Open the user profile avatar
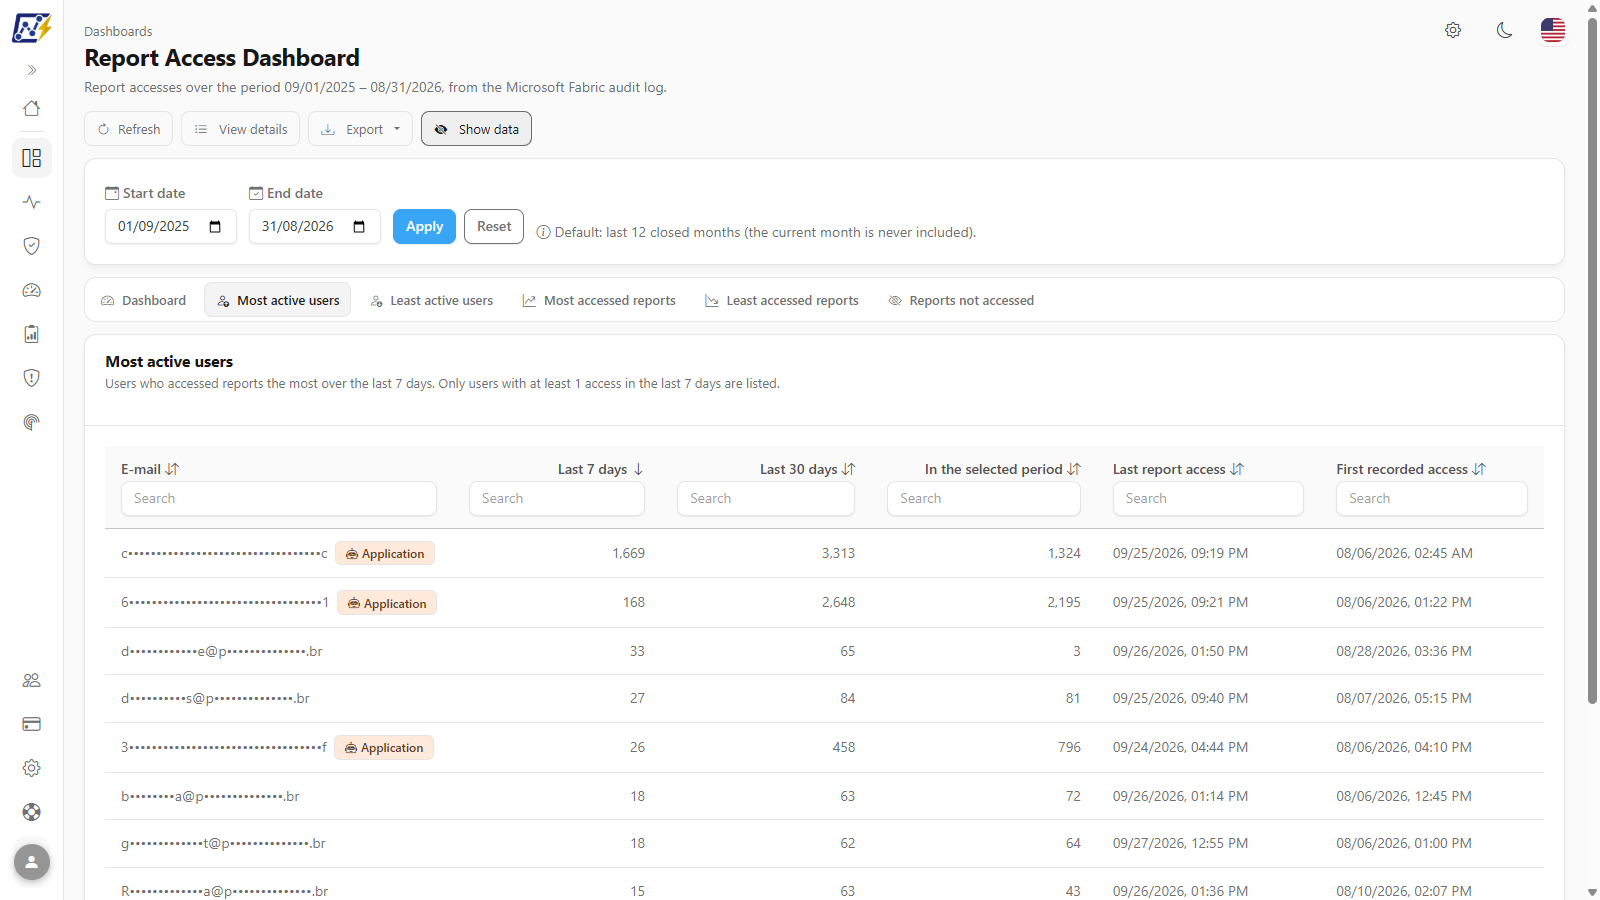 [32, 862]
